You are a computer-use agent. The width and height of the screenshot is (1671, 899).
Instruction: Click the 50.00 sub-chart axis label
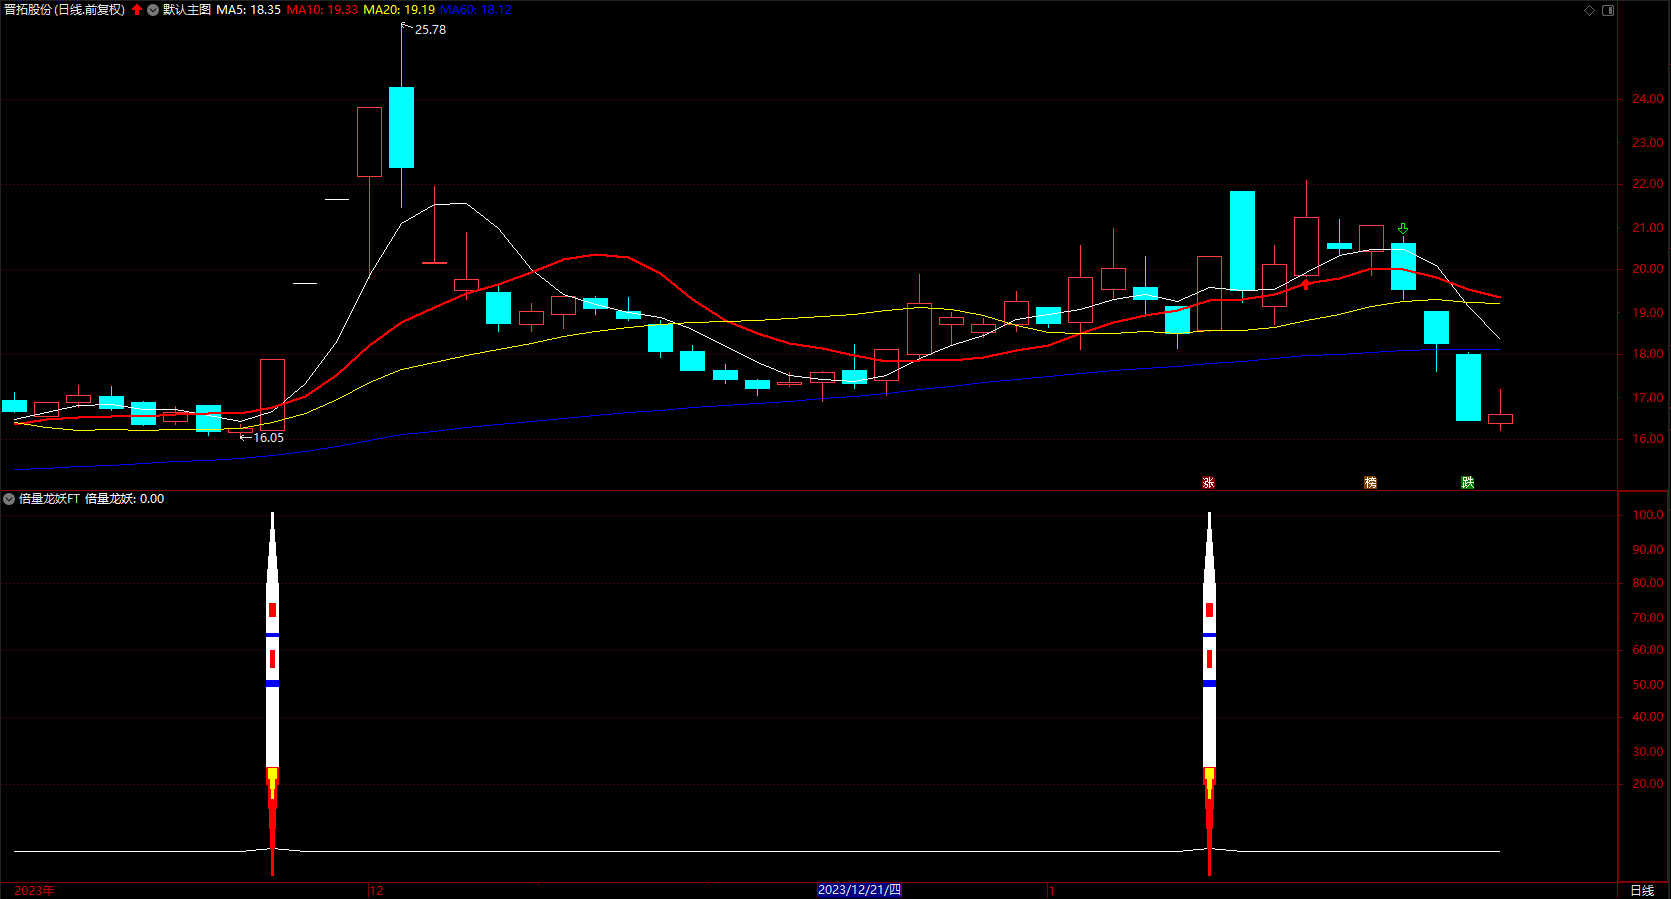point(1648,685)
